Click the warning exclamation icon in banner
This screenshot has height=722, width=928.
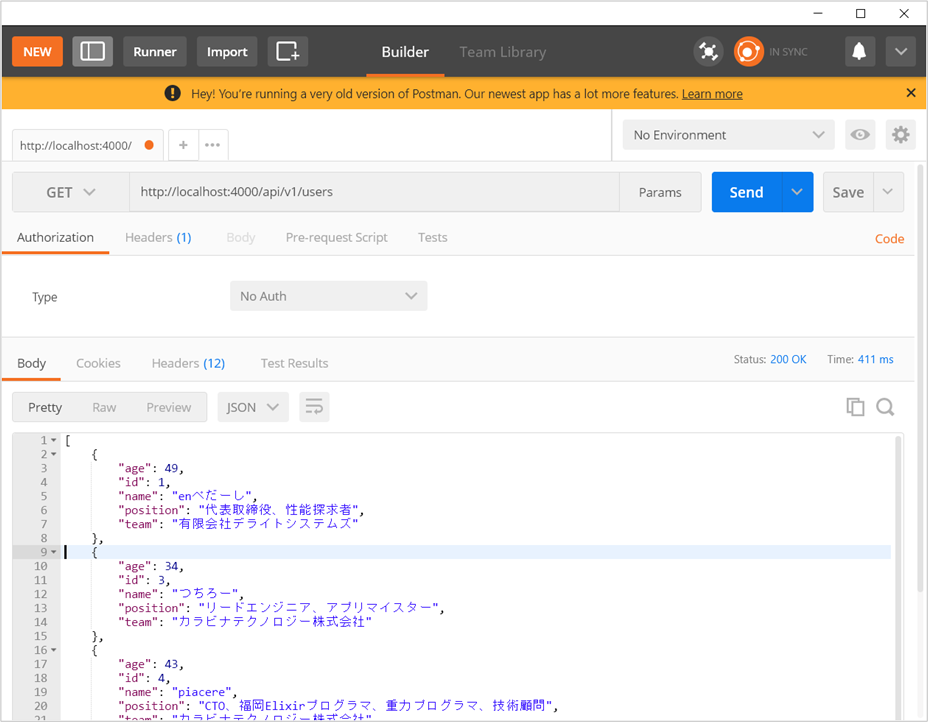(172, 93)
